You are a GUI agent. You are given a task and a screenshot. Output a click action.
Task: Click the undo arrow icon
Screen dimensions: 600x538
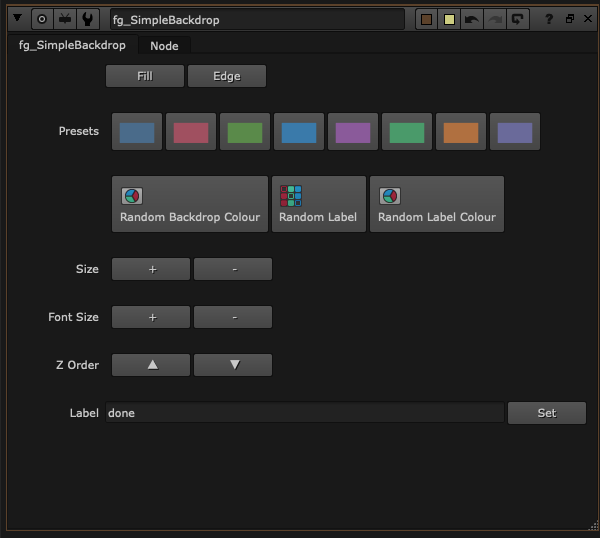[x=472, y=19]
